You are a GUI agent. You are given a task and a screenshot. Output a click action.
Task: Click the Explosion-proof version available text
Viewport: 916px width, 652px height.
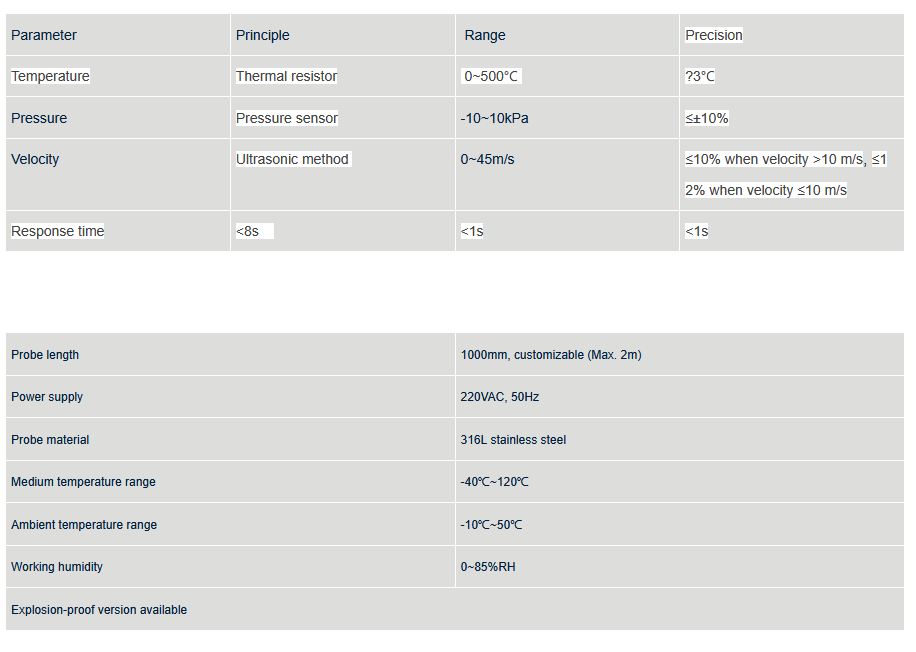point(99,610)
